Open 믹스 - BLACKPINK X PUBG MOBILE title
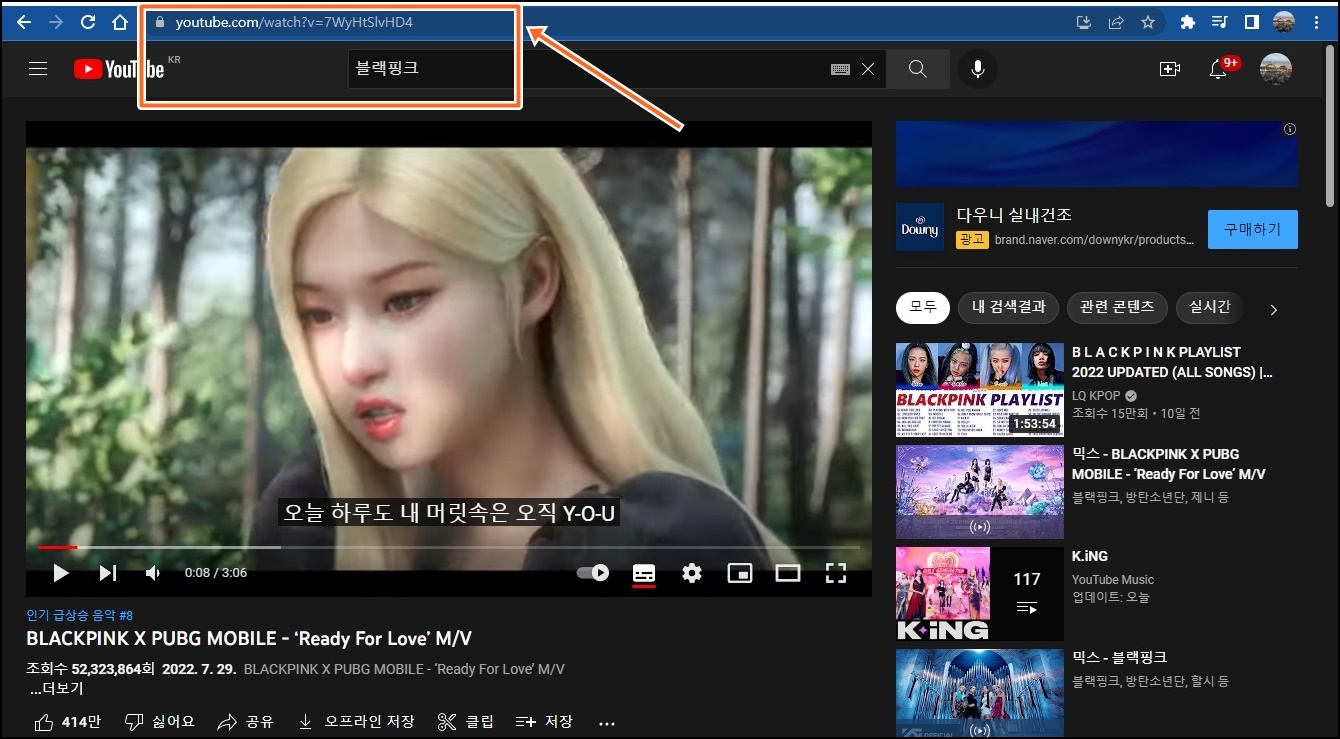The height and width of the screenshot is (739, 1340). coord(1169,464)
